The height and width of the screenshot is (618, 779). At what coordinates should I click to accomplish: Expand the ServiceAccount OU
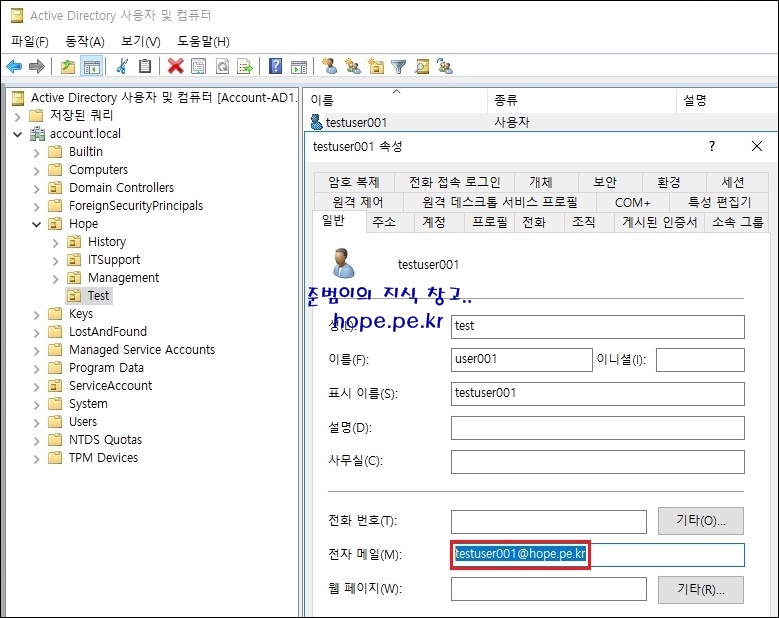36,387
